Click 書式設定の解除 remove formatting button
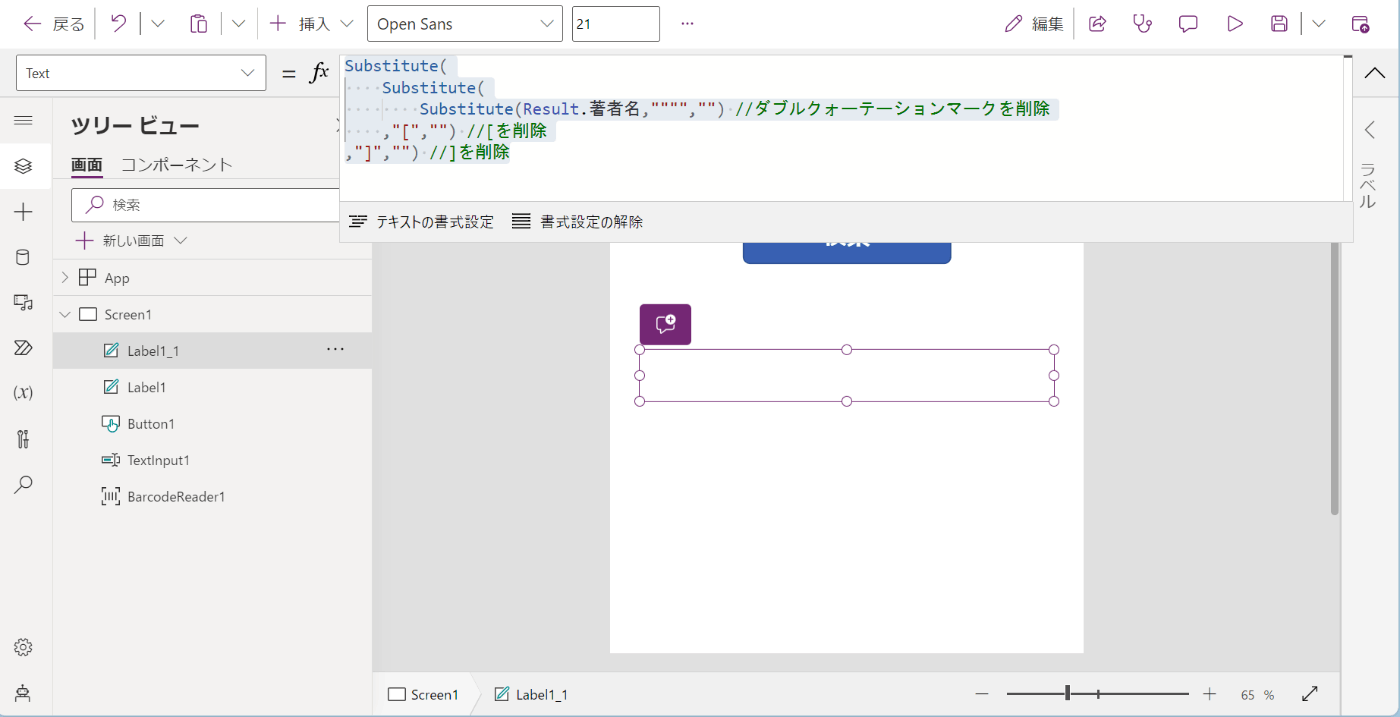The height and width of the screenshot is (717, 1400). (x=578, y=222)
